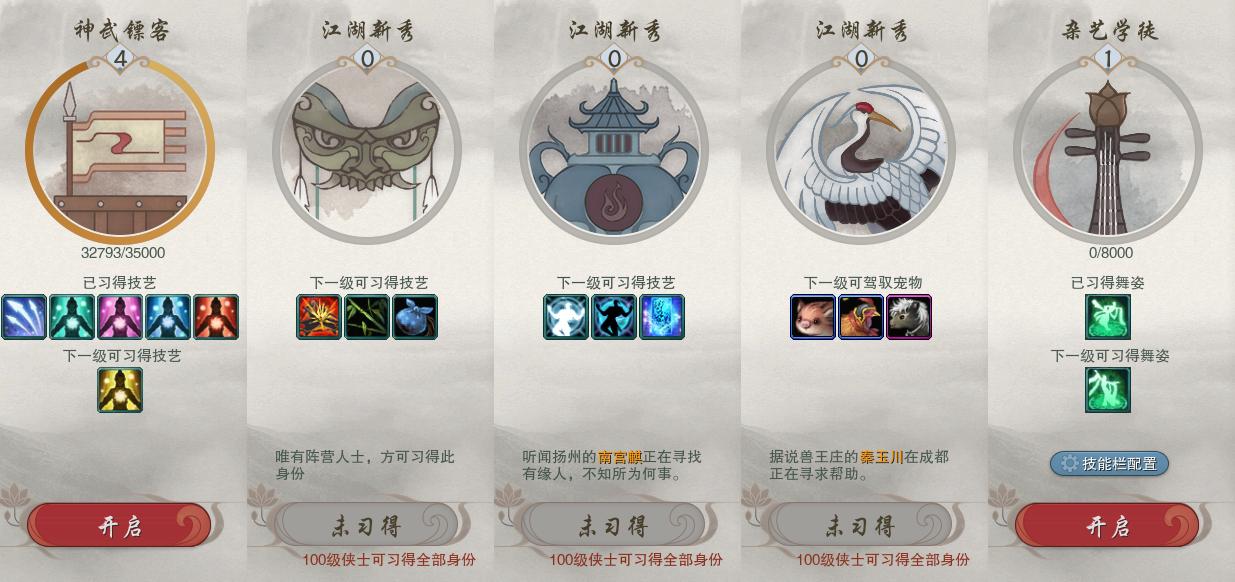Image resolution: width=1235 pixels, height=582 pixels.
Task: Click the blue crystal skill under cauldron identity
Action: (662, 317)
